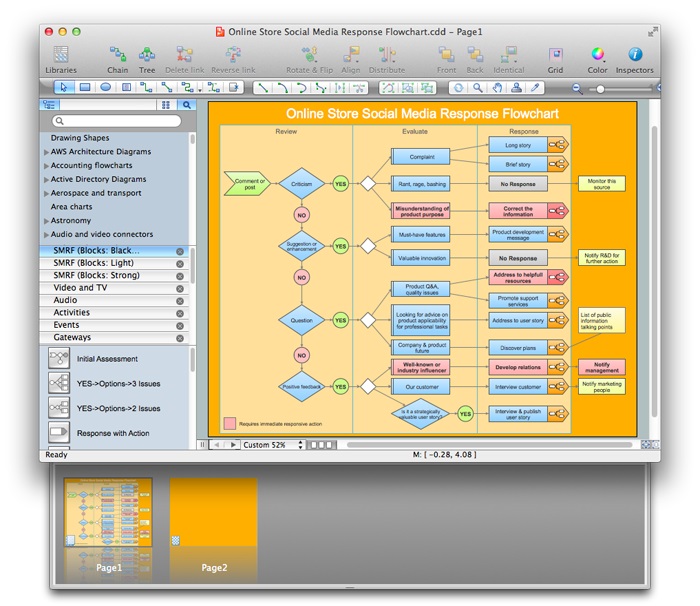This screenshot has height=606, width=700.
Task: Expand the Astronomy category
Action: [46, 221]
